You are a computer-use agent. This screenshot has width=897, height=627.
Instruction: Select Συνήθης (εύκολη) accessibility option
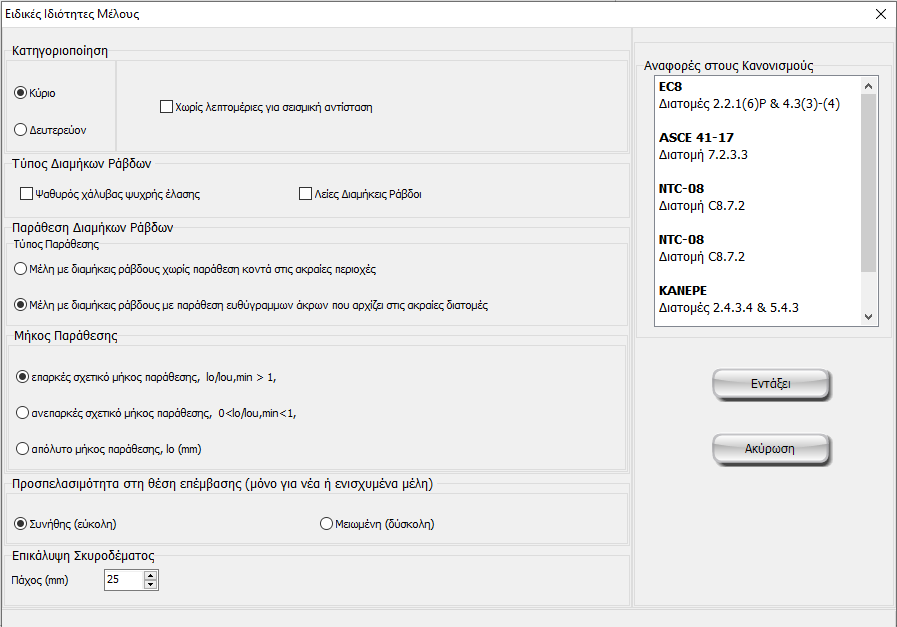(x=20, y=523)
